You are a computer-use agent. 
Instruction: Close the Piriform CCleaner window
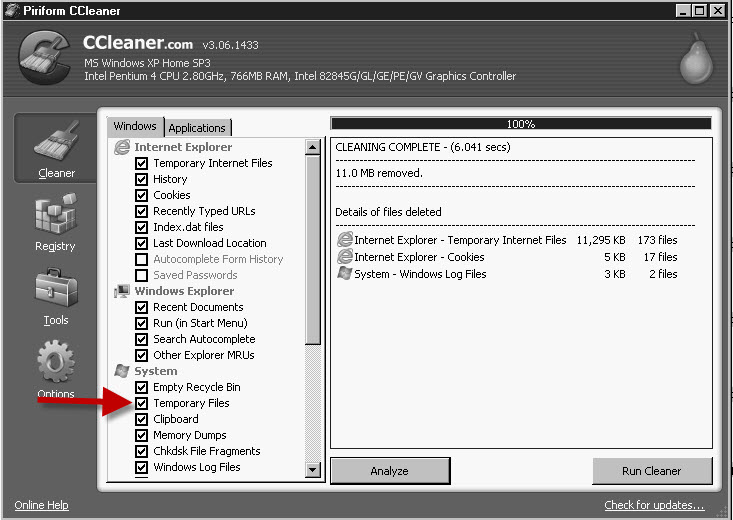pyautogui.click(x=717, y=10)
